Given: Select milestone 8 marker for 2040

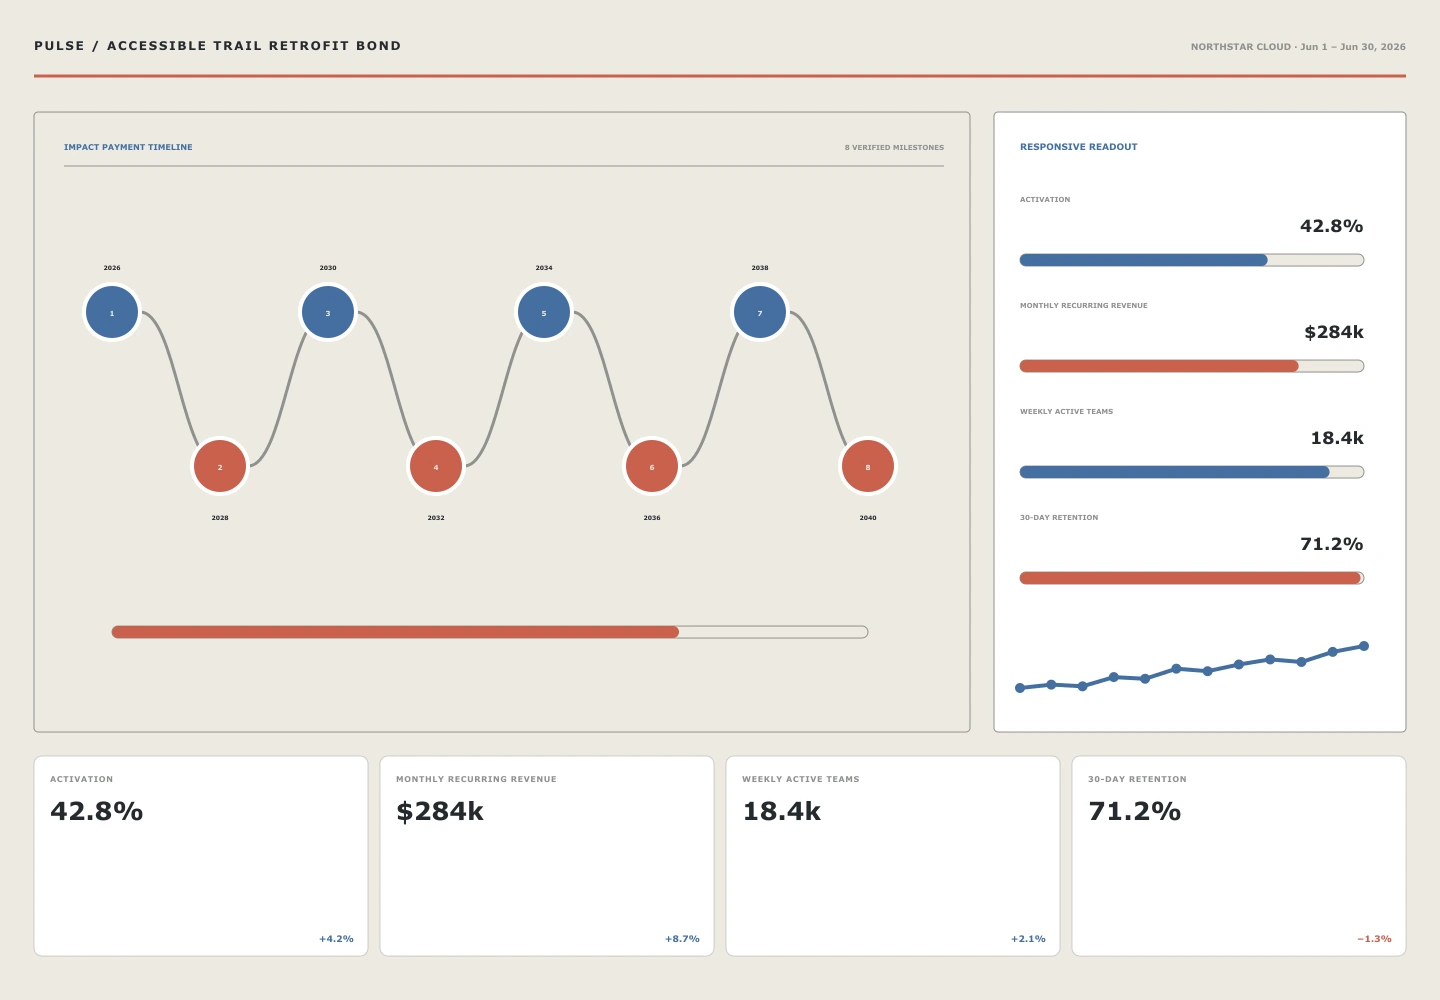Looking at the screenshot, I should (x=868, y=467).
